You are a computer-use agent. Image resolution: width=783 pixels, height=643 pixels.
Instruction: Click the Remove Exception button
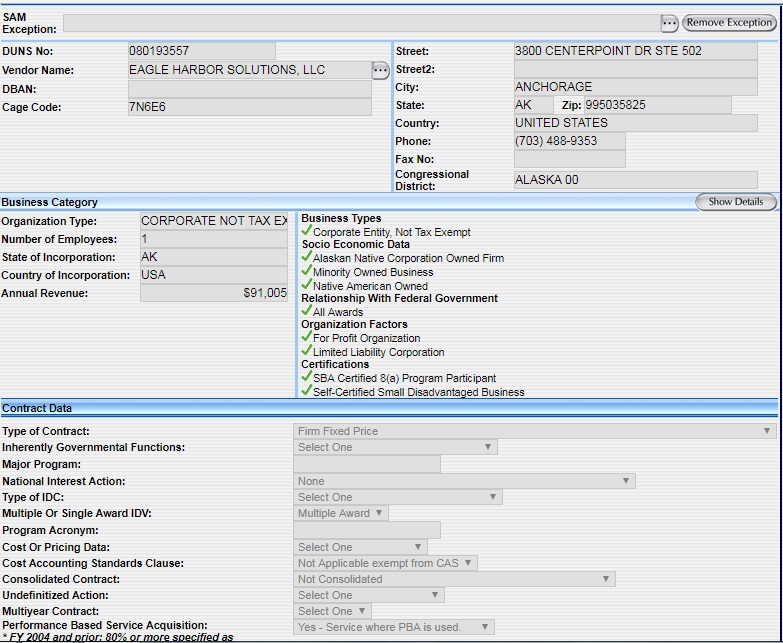click(729, 23)
